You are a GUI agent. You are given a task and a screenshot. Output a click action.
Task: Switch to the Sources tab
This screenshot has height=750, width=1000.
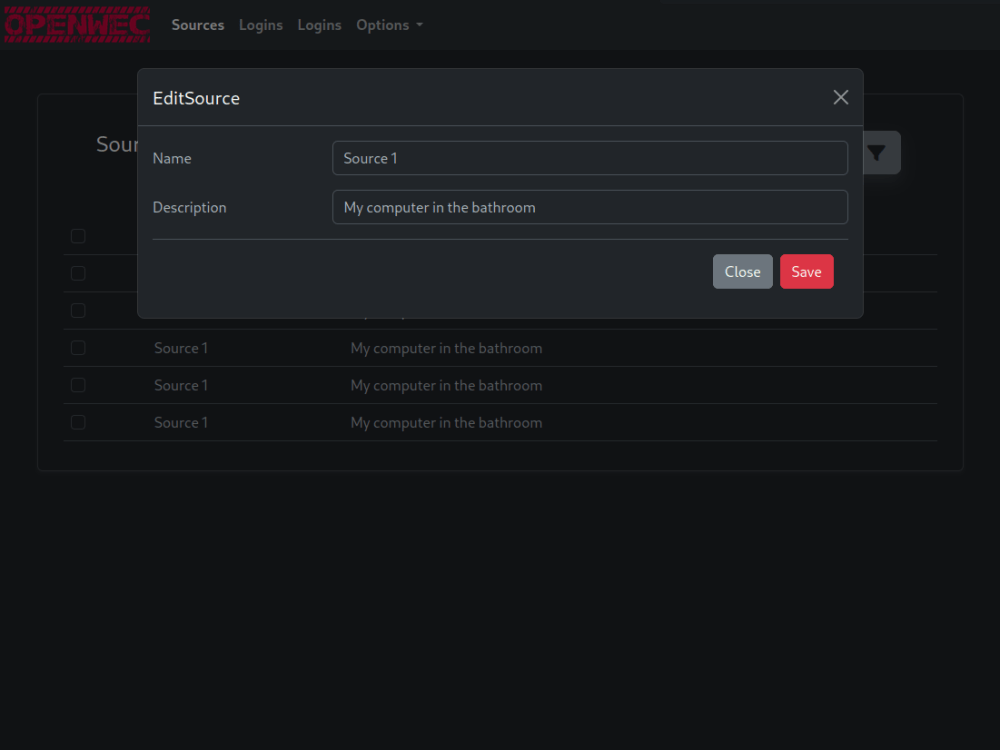tap(197, 25)
